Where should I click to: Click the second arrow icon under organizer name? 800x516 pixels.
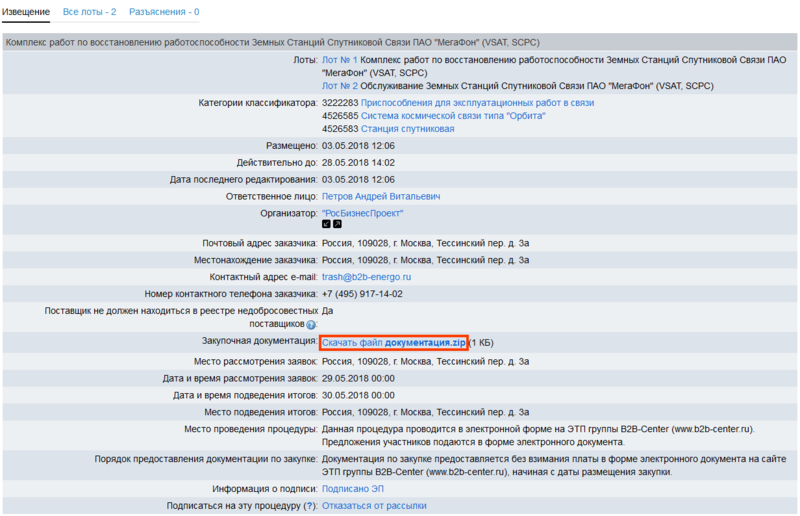coord(337,224)
